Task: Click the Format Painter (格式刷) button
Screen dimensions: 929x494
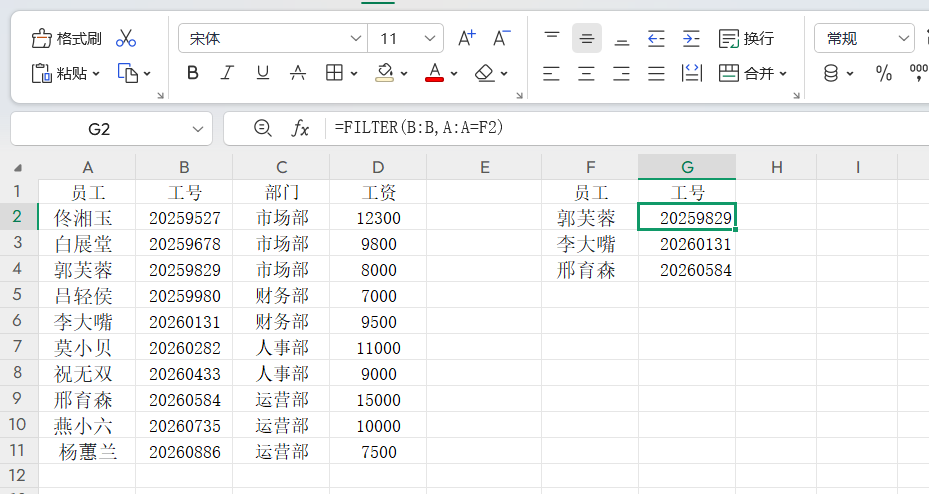Action: point(67,39)
